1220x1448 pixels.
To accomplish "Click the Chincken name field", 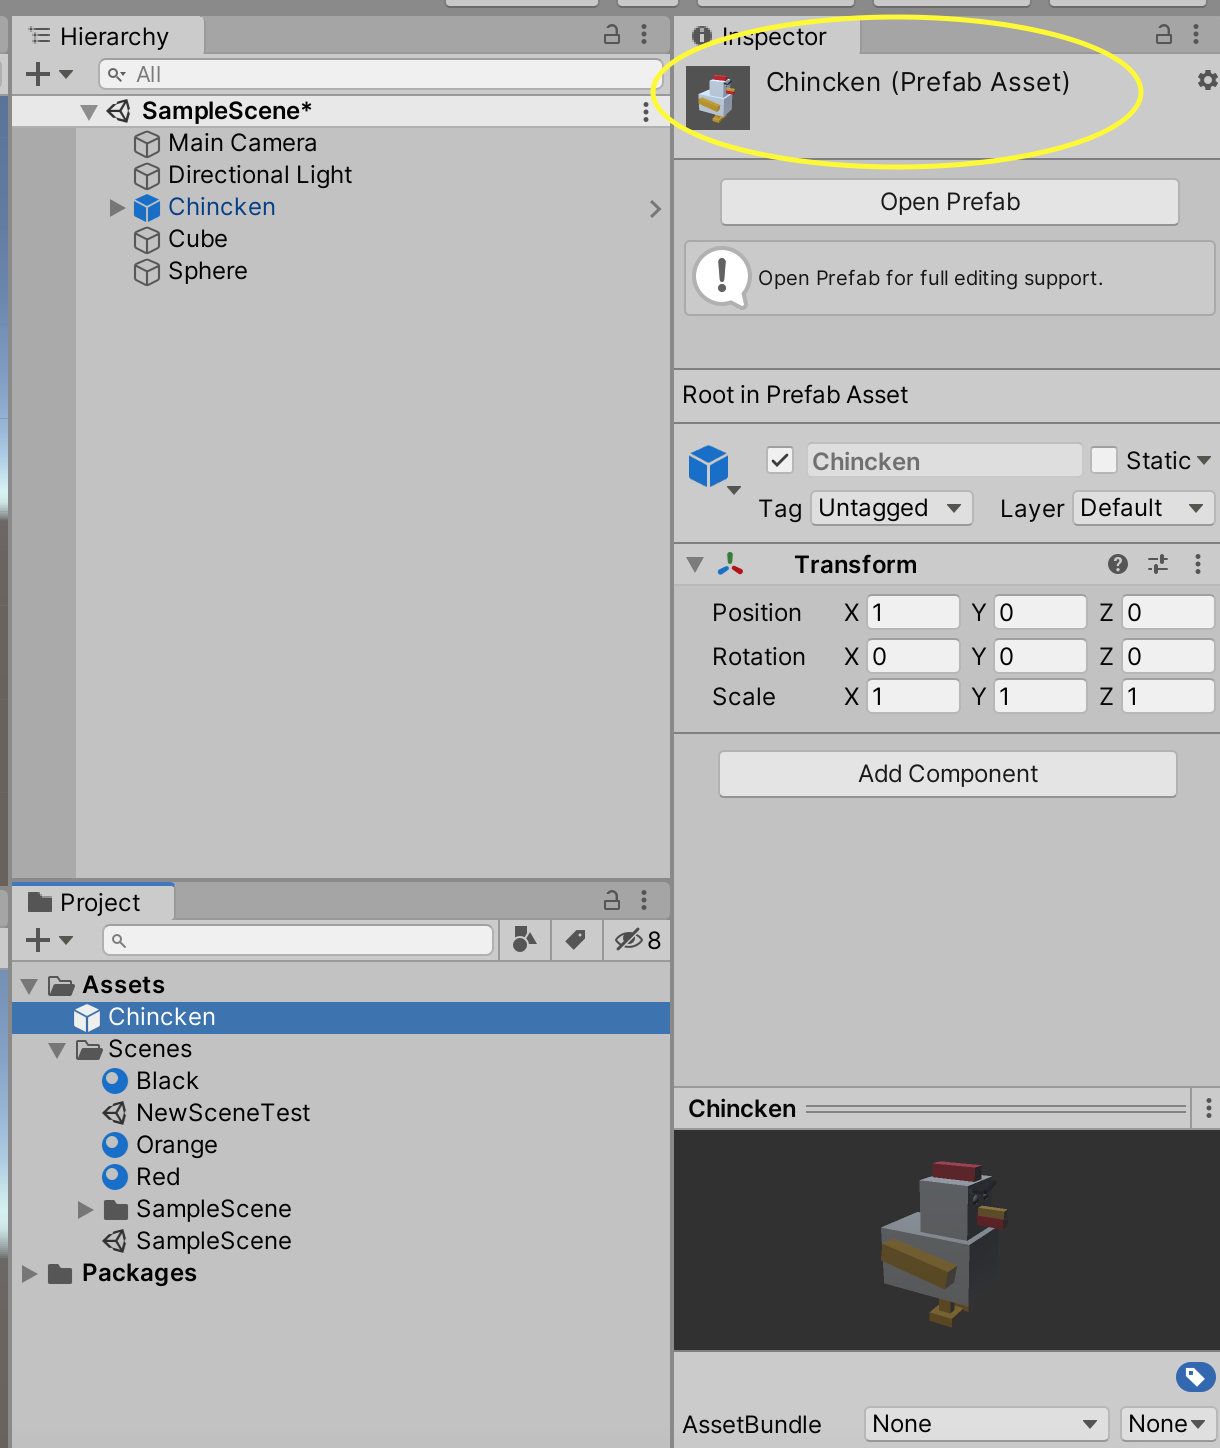I will coord(944,460).
